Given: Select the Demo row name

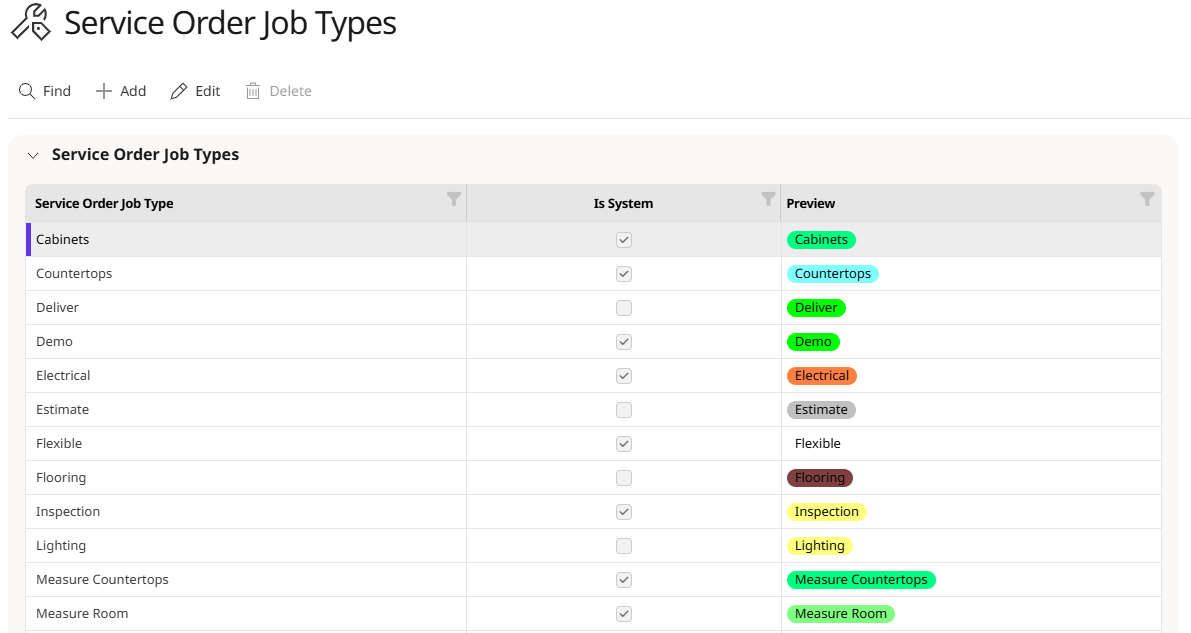Looking at the screenshot, I should pyautogui.click(x=54, y=342).
